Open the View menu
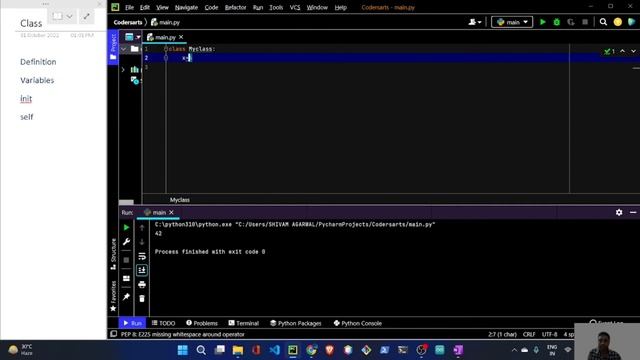Viewport: 640px width, 360px height. point(162,7)
